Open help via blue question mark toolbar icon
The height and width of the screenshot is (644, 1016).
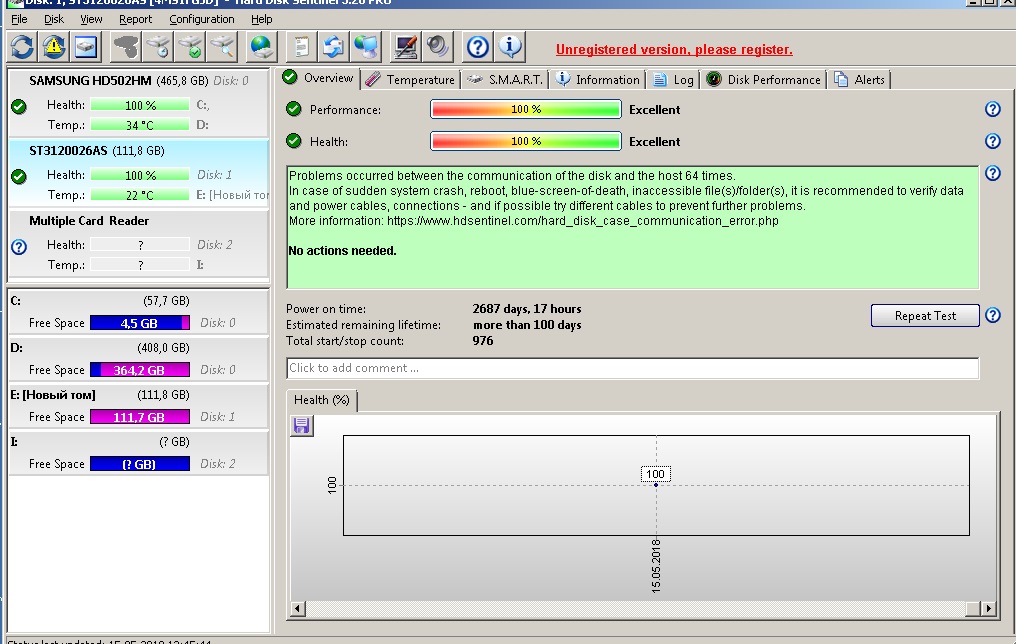point(478,46)
